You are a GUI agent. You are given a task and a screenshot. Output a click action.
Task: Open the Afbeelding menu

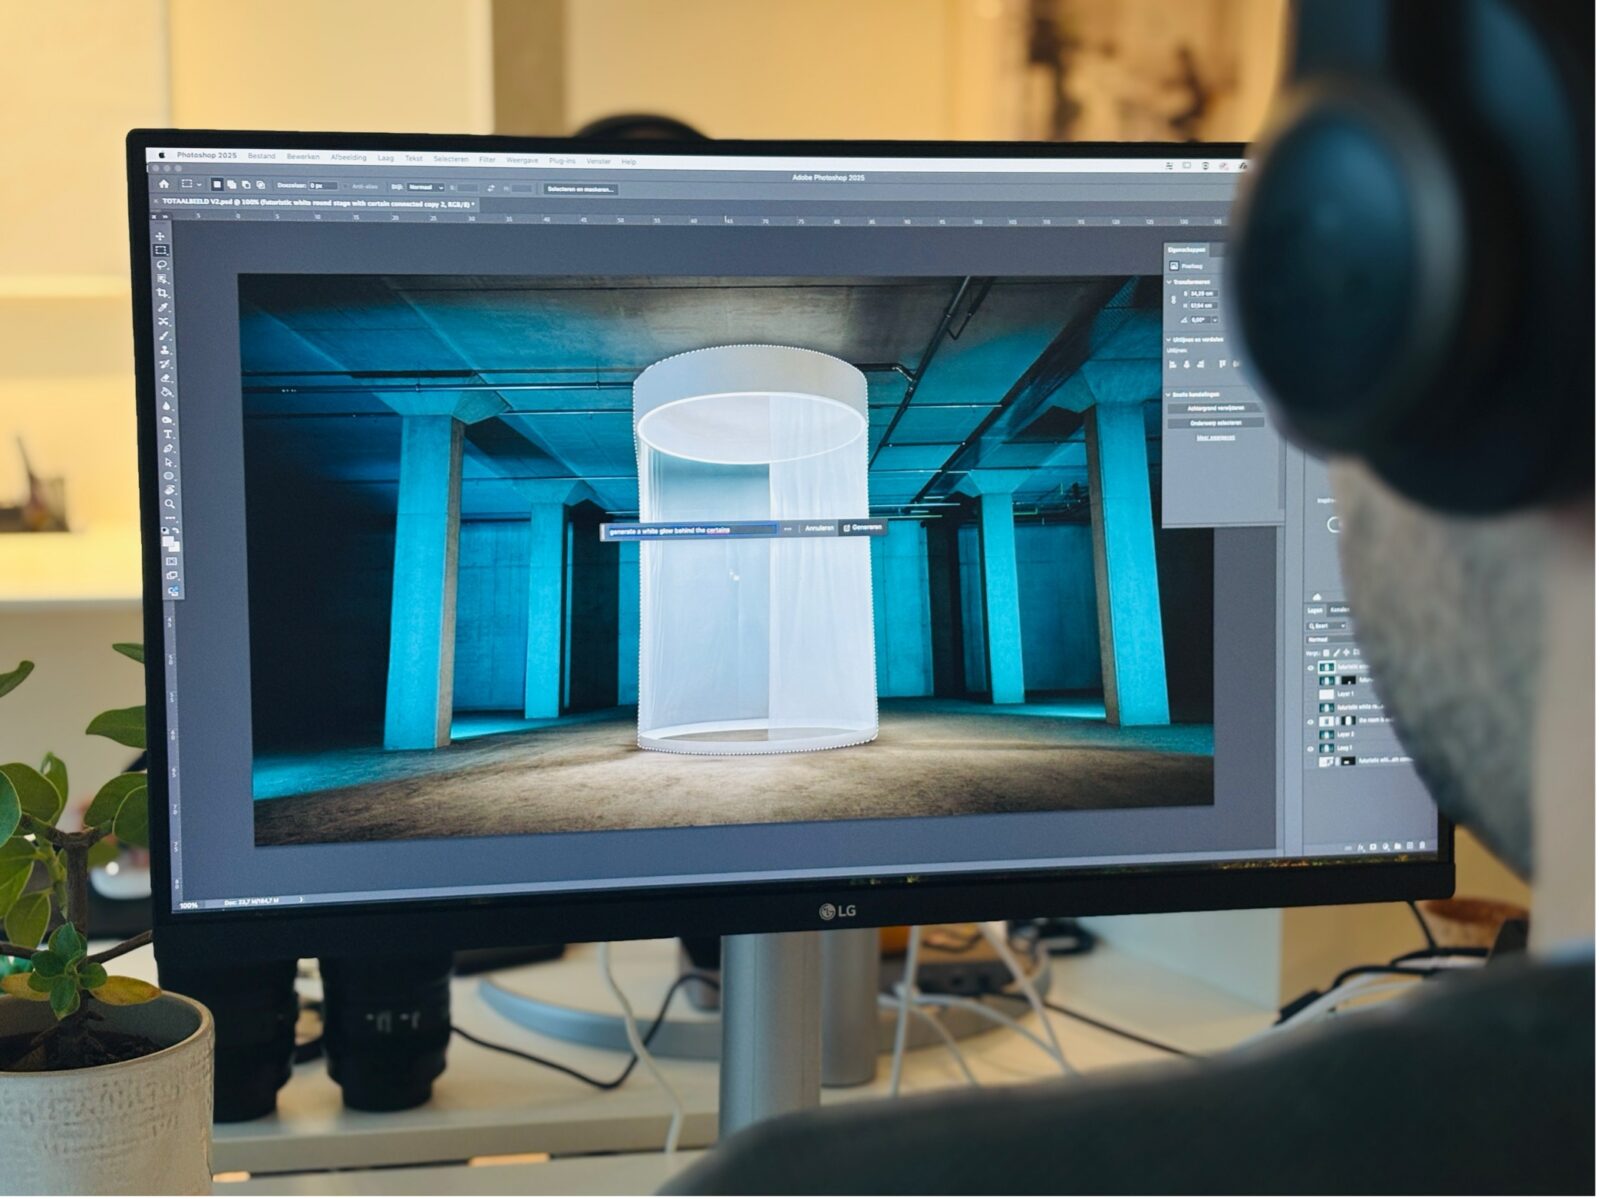coord(348,157)
